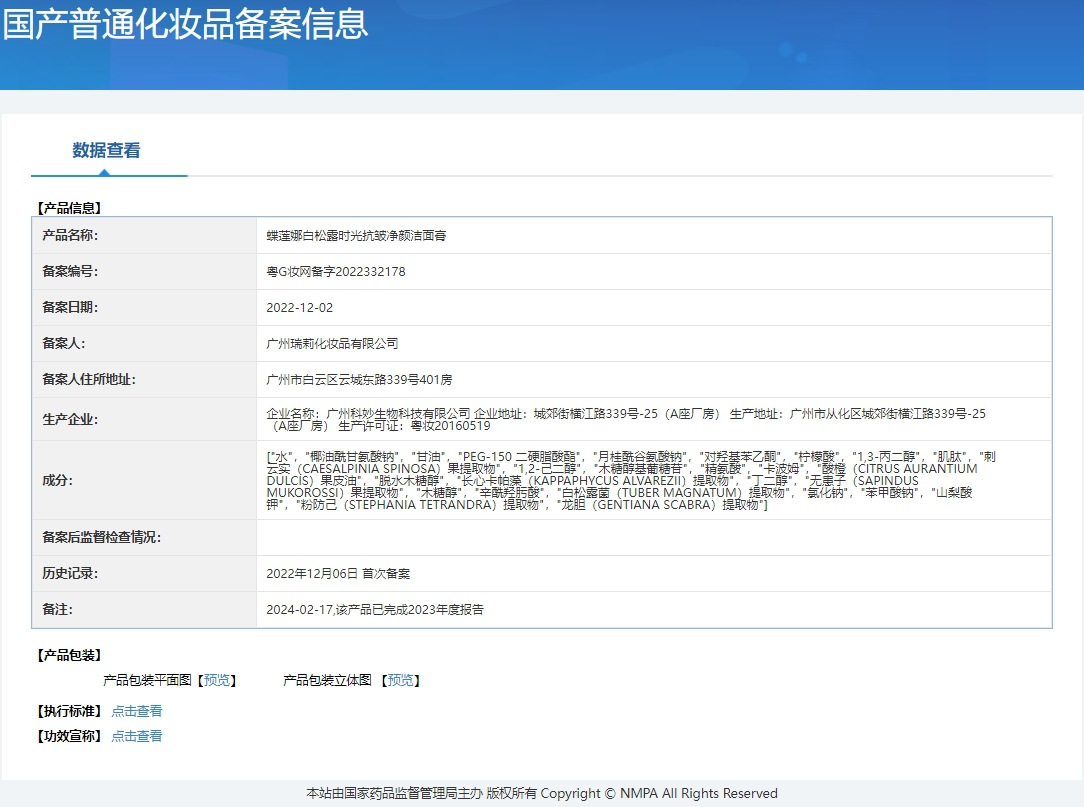Click the 产品包装 section heading
The image size is (1084, 807).
(x=69, y=655)
